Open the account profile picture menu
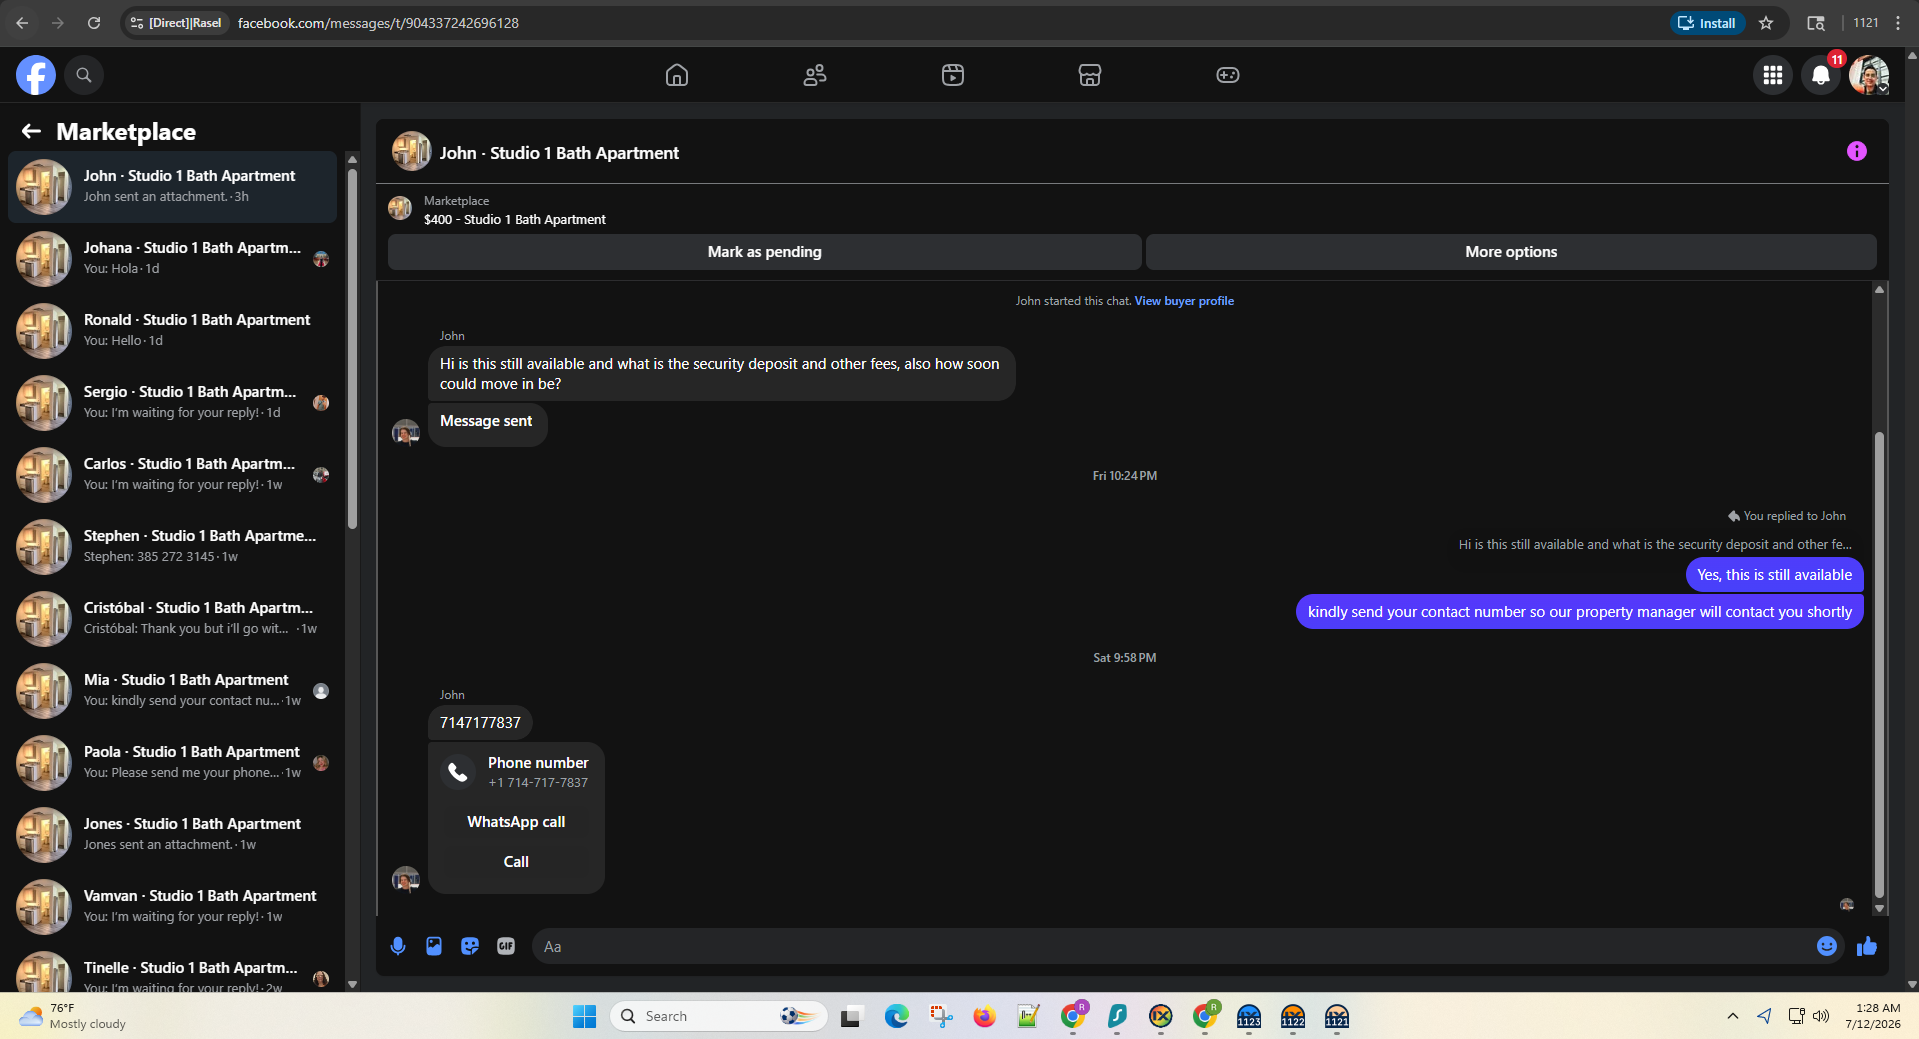Screen dimensions: 1919x1039 1868,75
